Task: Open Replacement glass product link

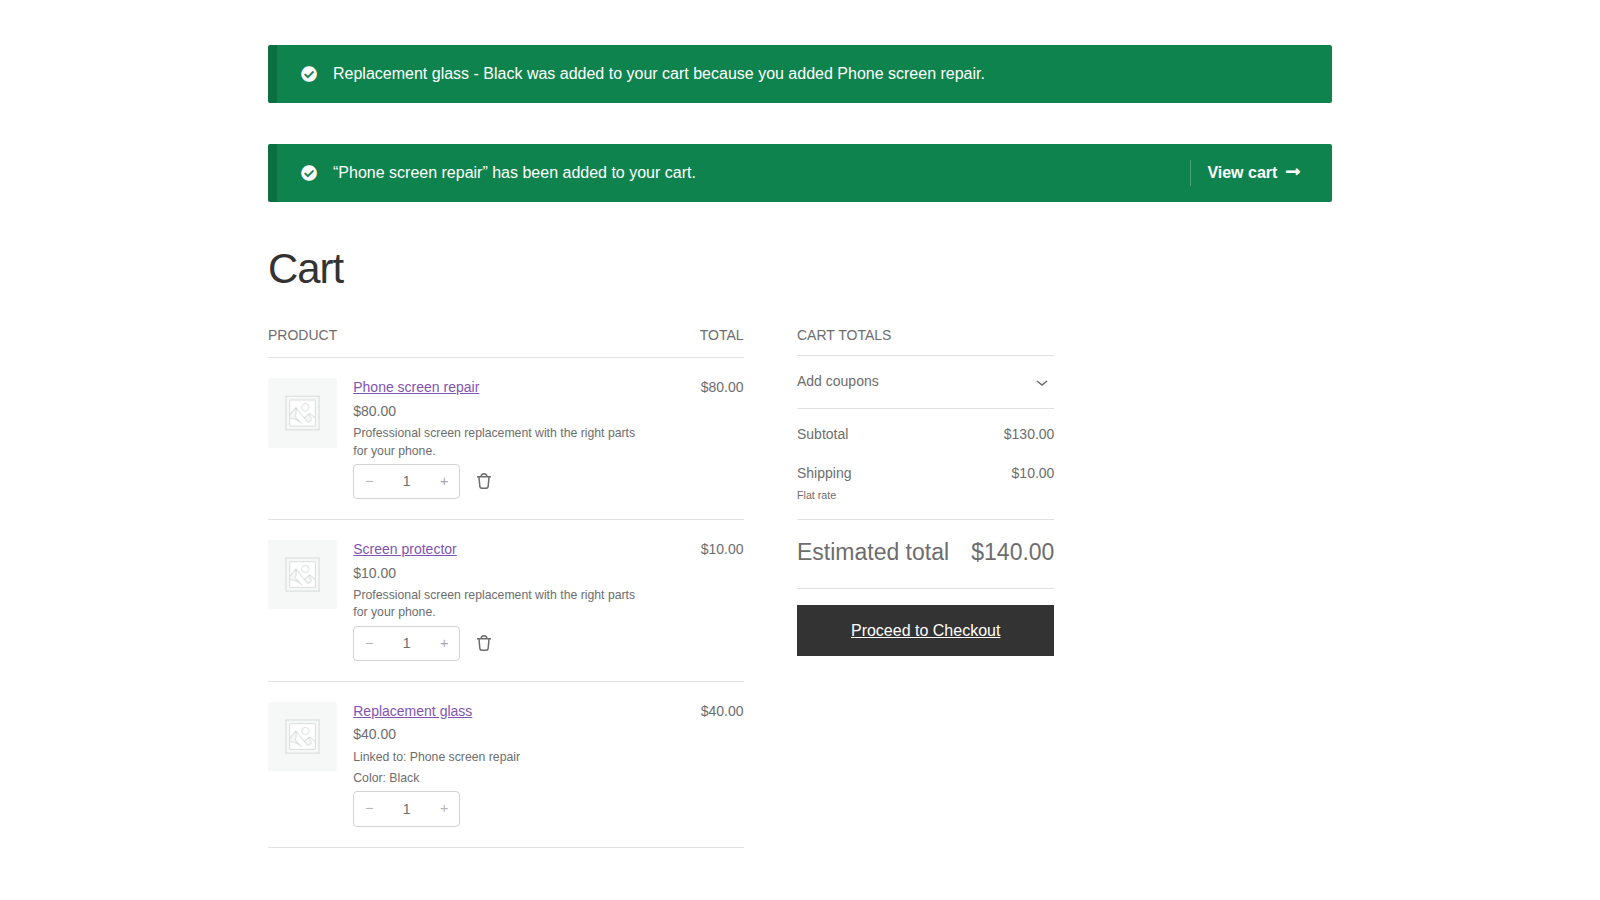Action: 412,711
